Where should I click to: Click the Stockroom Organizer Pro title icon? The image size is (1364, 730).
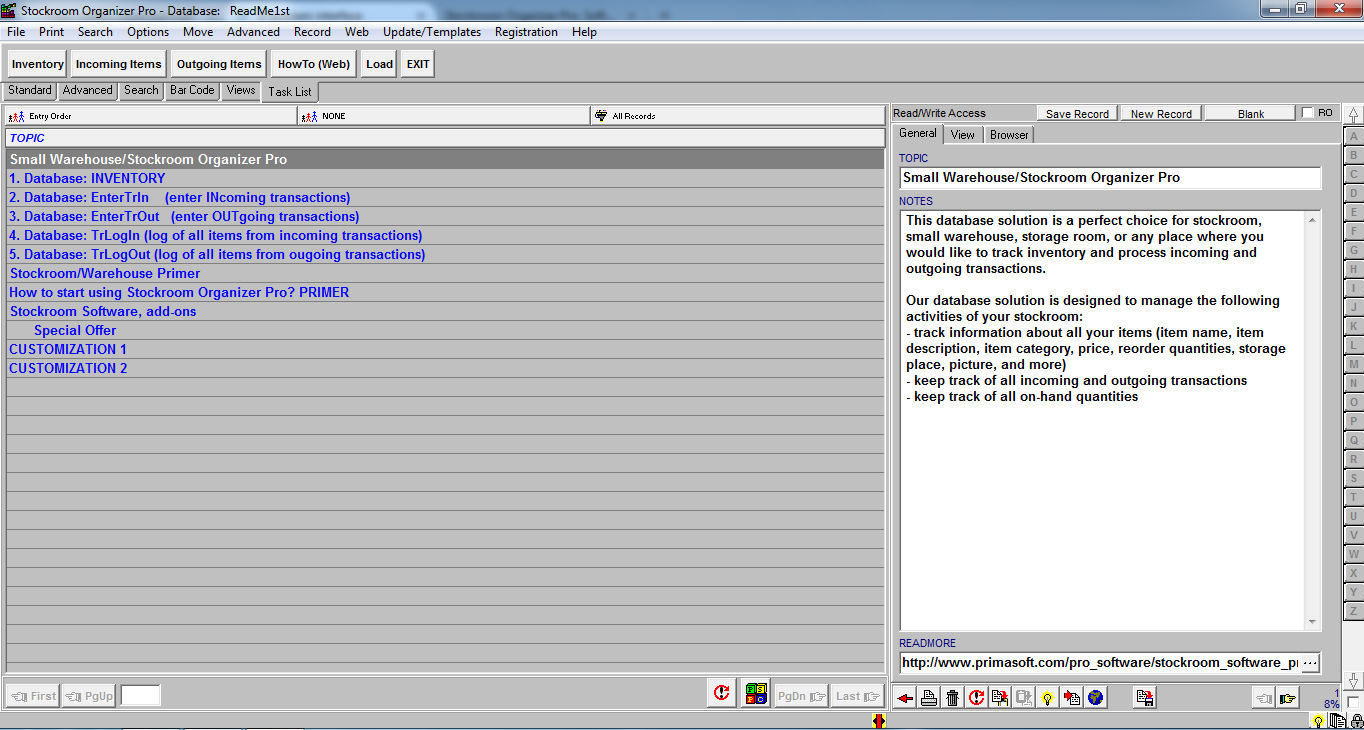tap(9, 9)
